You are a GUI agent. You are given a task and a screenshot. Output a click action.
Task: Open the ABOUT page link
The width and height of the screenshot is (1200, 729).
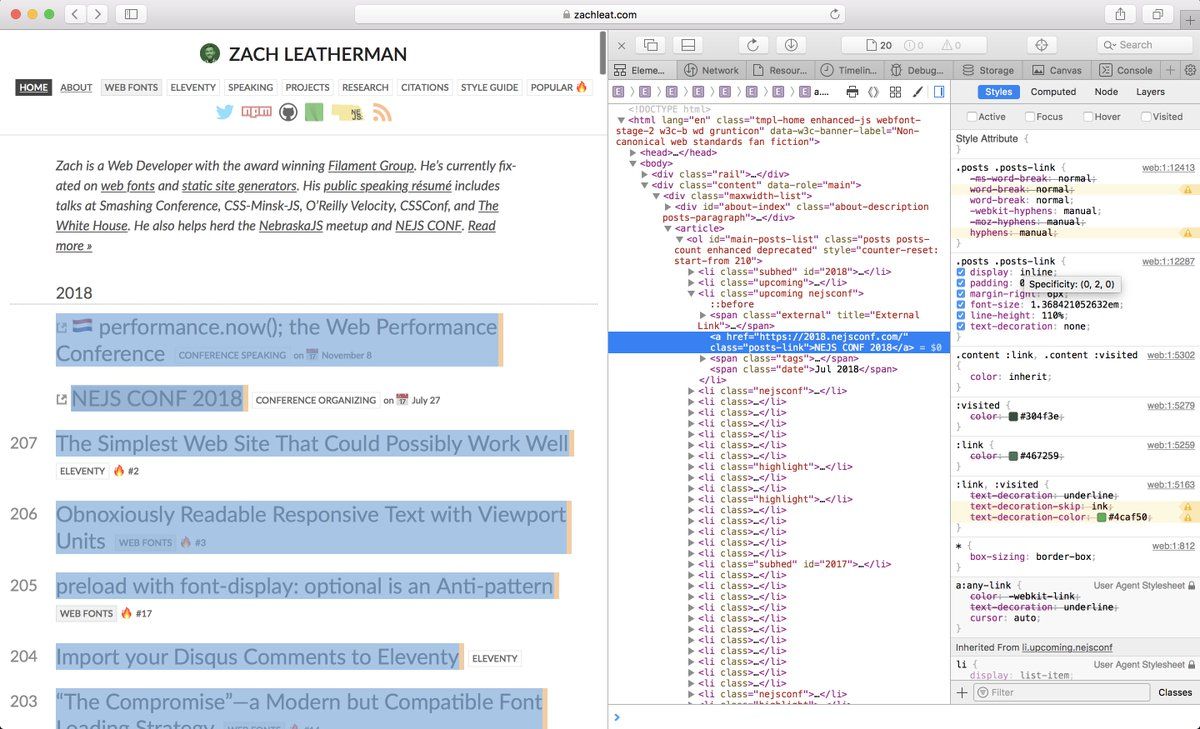(x=76, y=87)
